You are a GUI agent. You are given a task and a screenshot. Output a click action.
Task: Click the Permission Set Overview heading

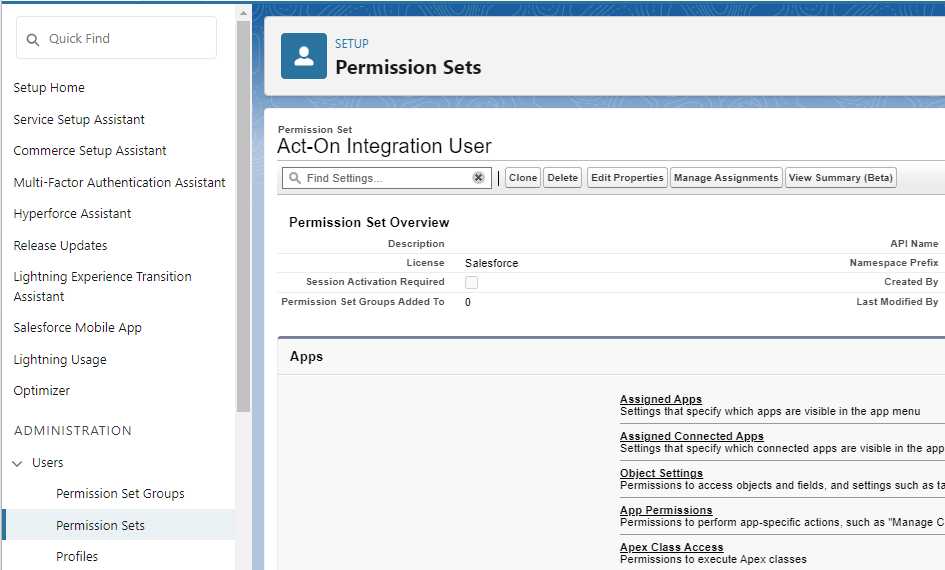pos(369,222)
